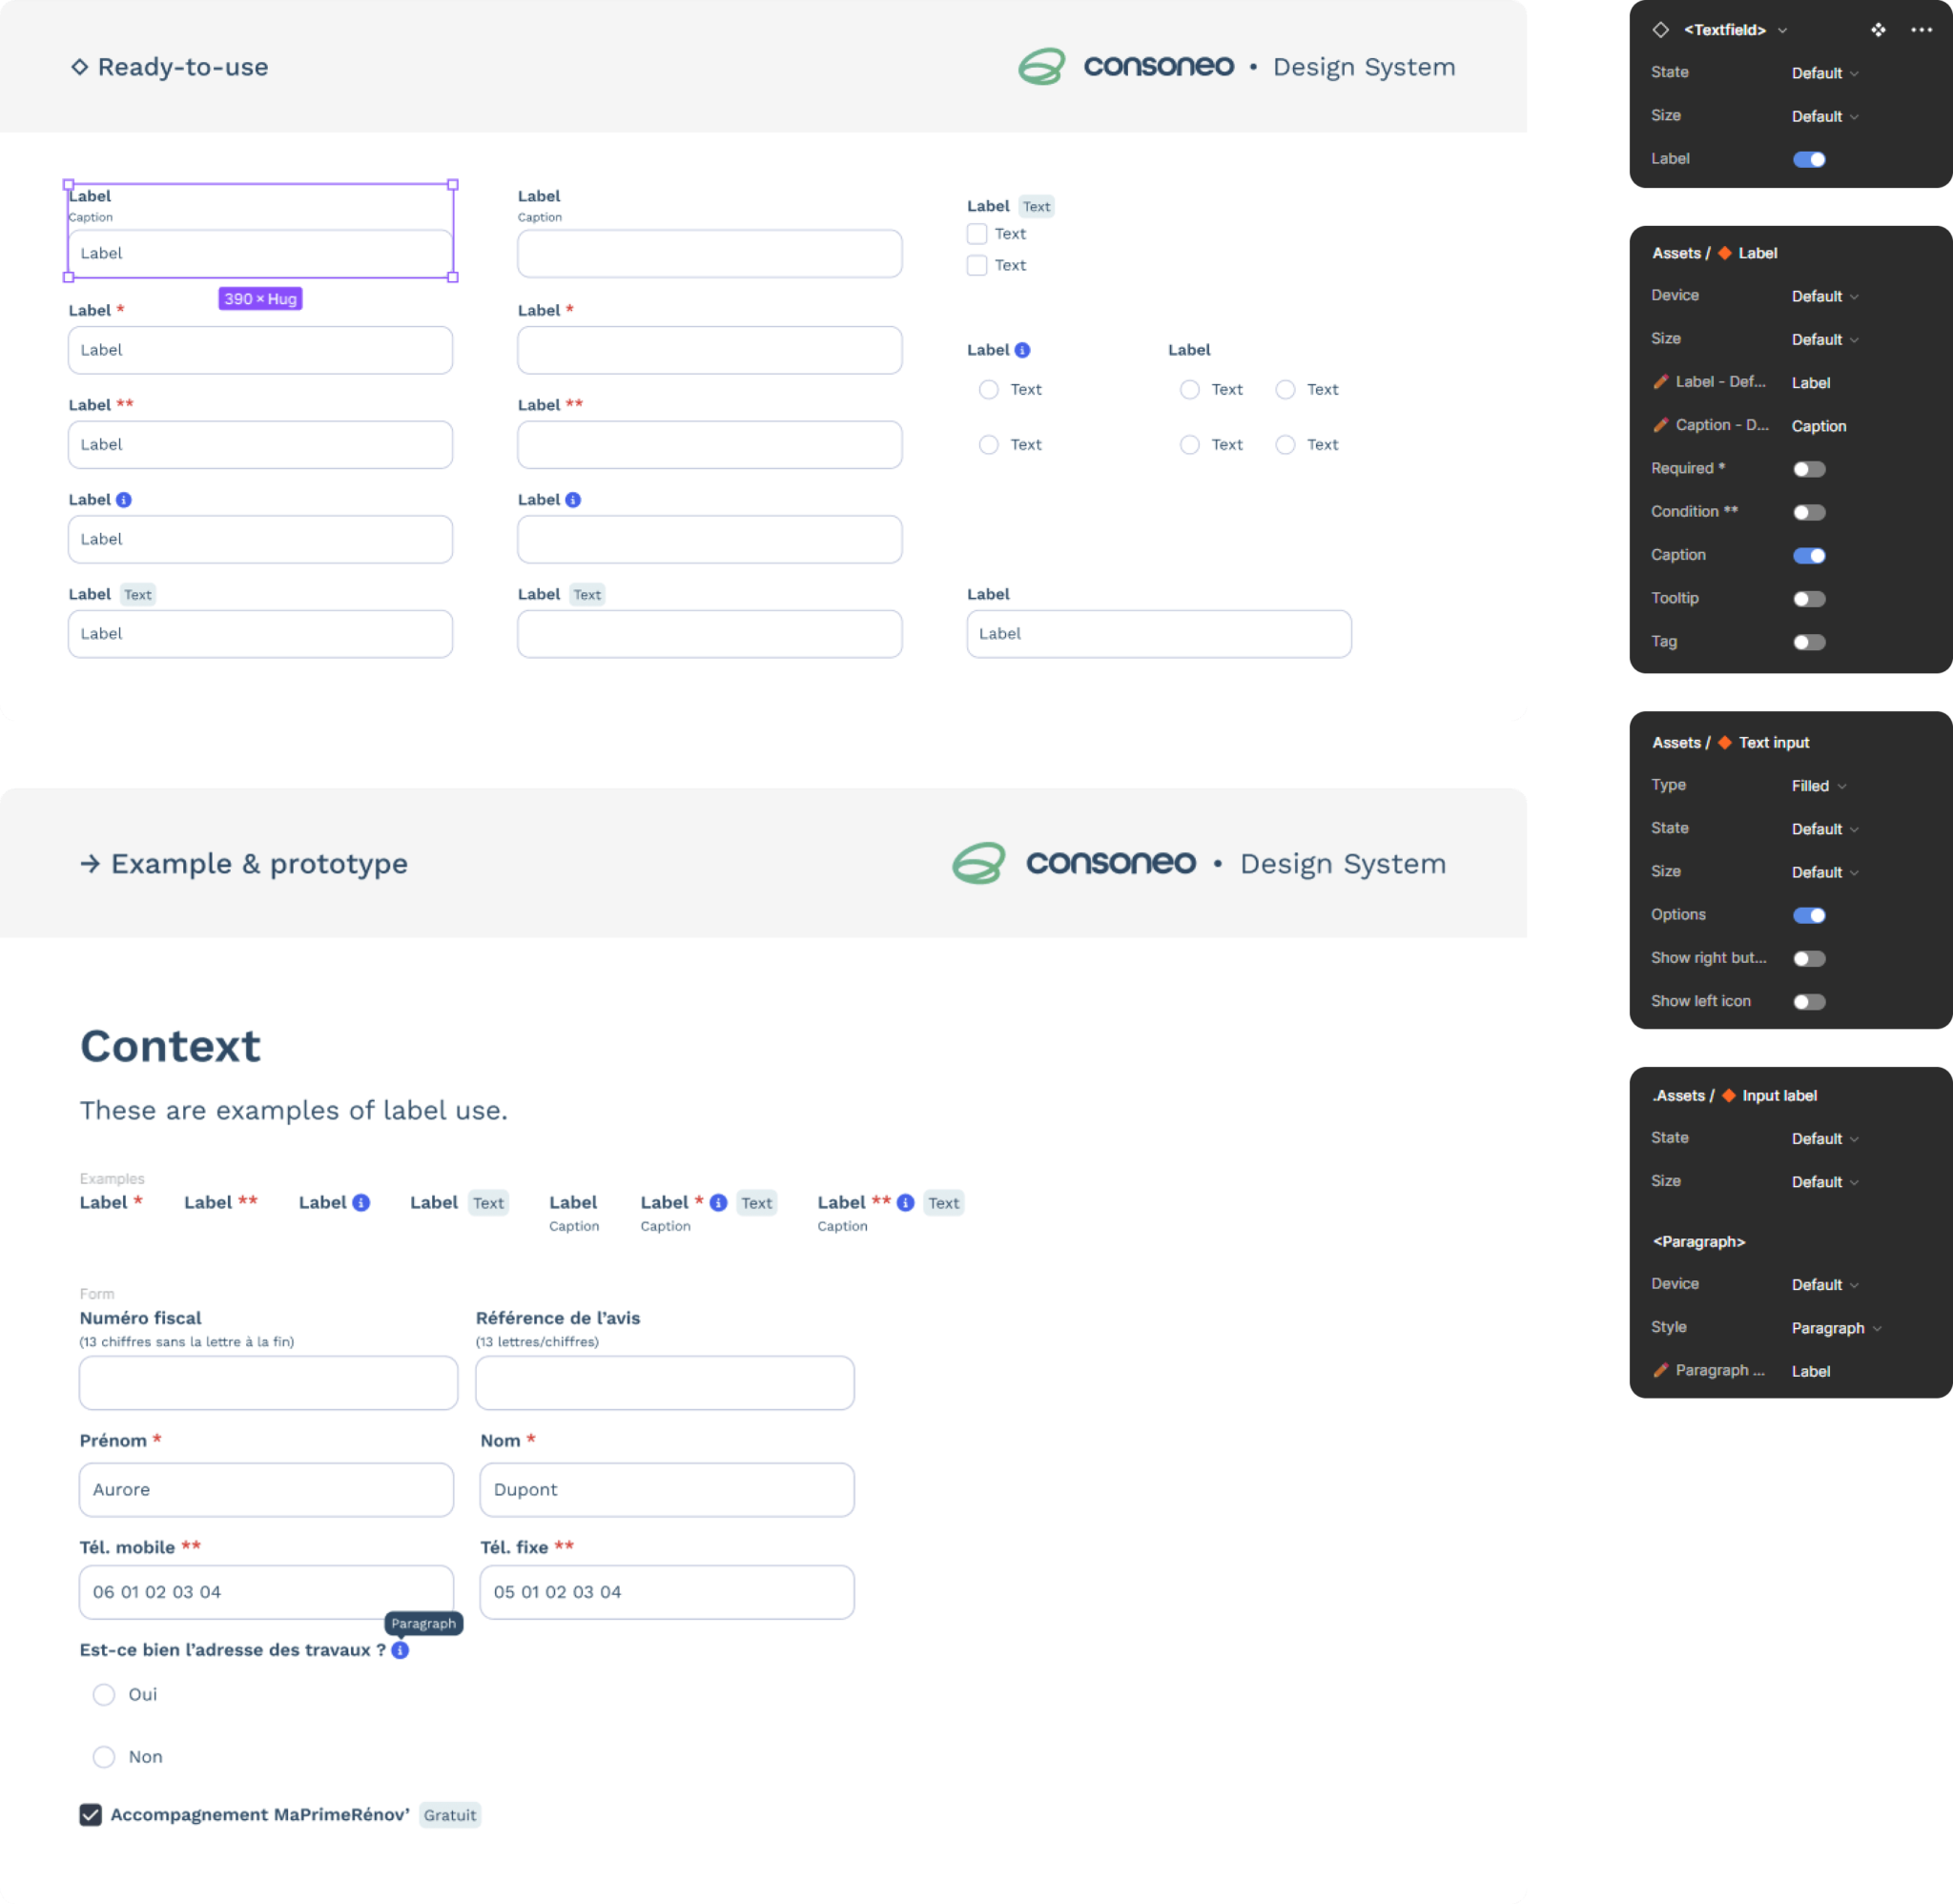Click the orange diamond icon beside Input label
Image resolution: width=1953 pixels, height=1904 pixels.
pyautogui.click(x=1728, y=1095)
